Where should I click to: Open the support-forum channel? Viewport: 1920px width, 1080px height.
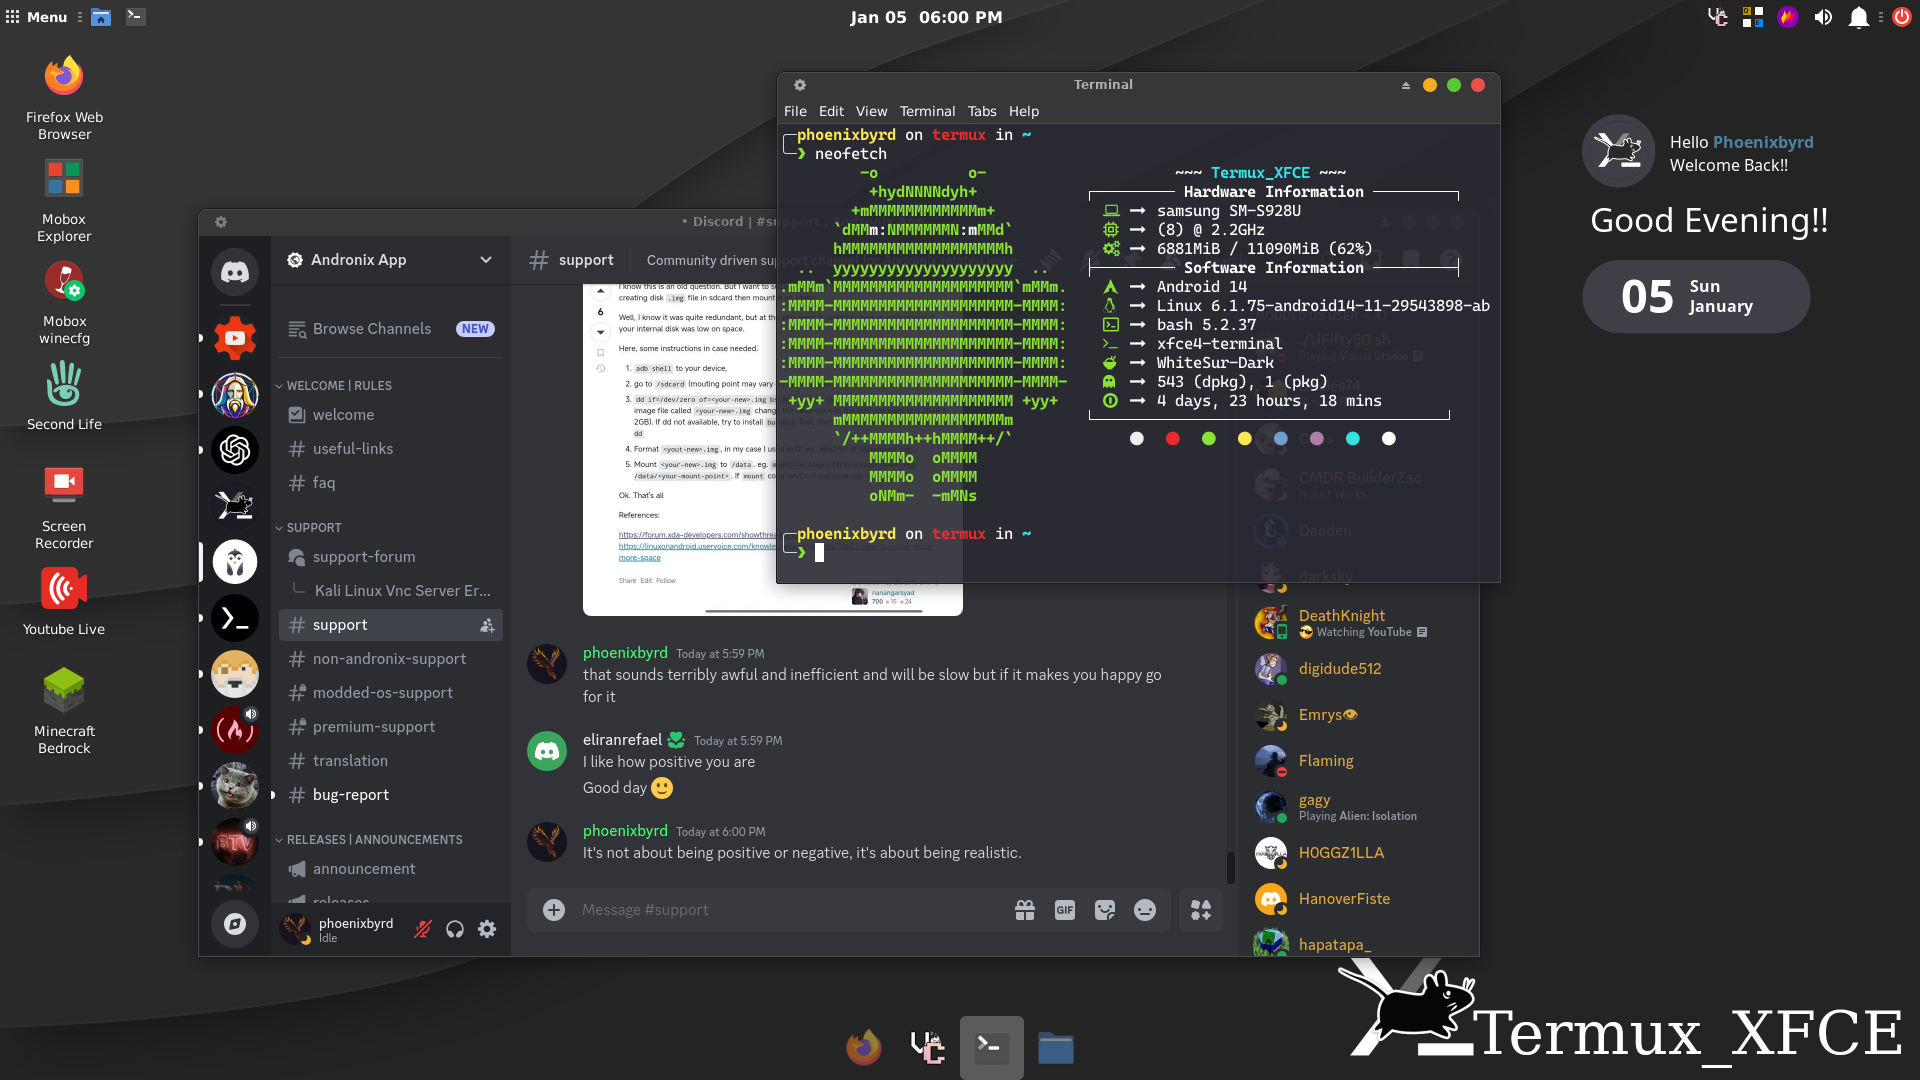[391, 557]
